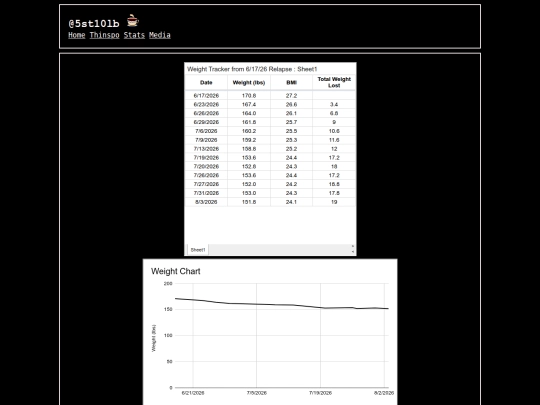Image resolution: width=540 pixels, height=405 pixels.
Task: Click the 8/2/2026 label on the chart's x-axis
Action: [x=384, y=393]
